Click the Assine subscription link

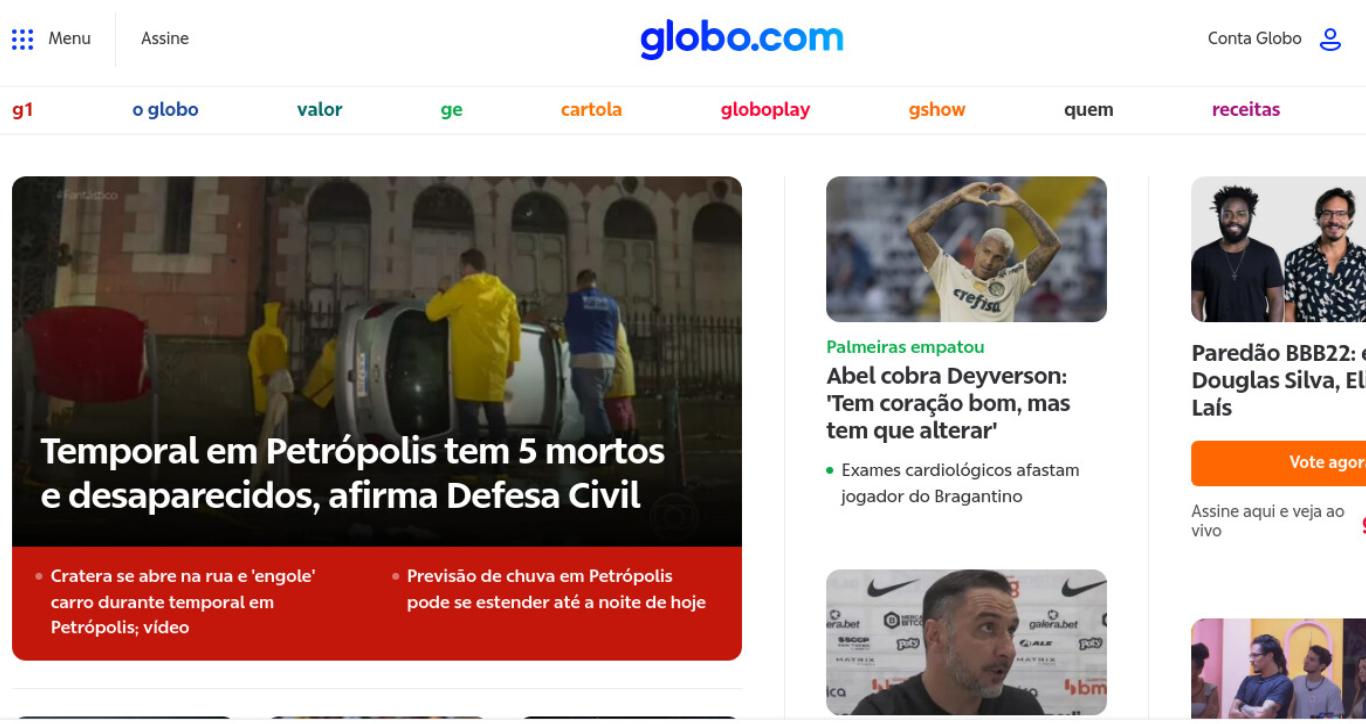tap(165, 39)
